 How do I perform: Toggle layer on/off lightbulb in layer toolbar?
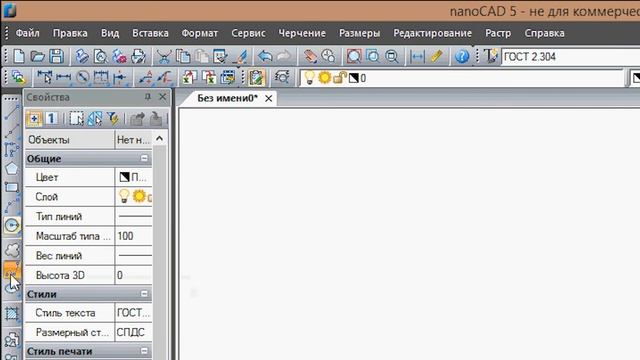(310, 78)
